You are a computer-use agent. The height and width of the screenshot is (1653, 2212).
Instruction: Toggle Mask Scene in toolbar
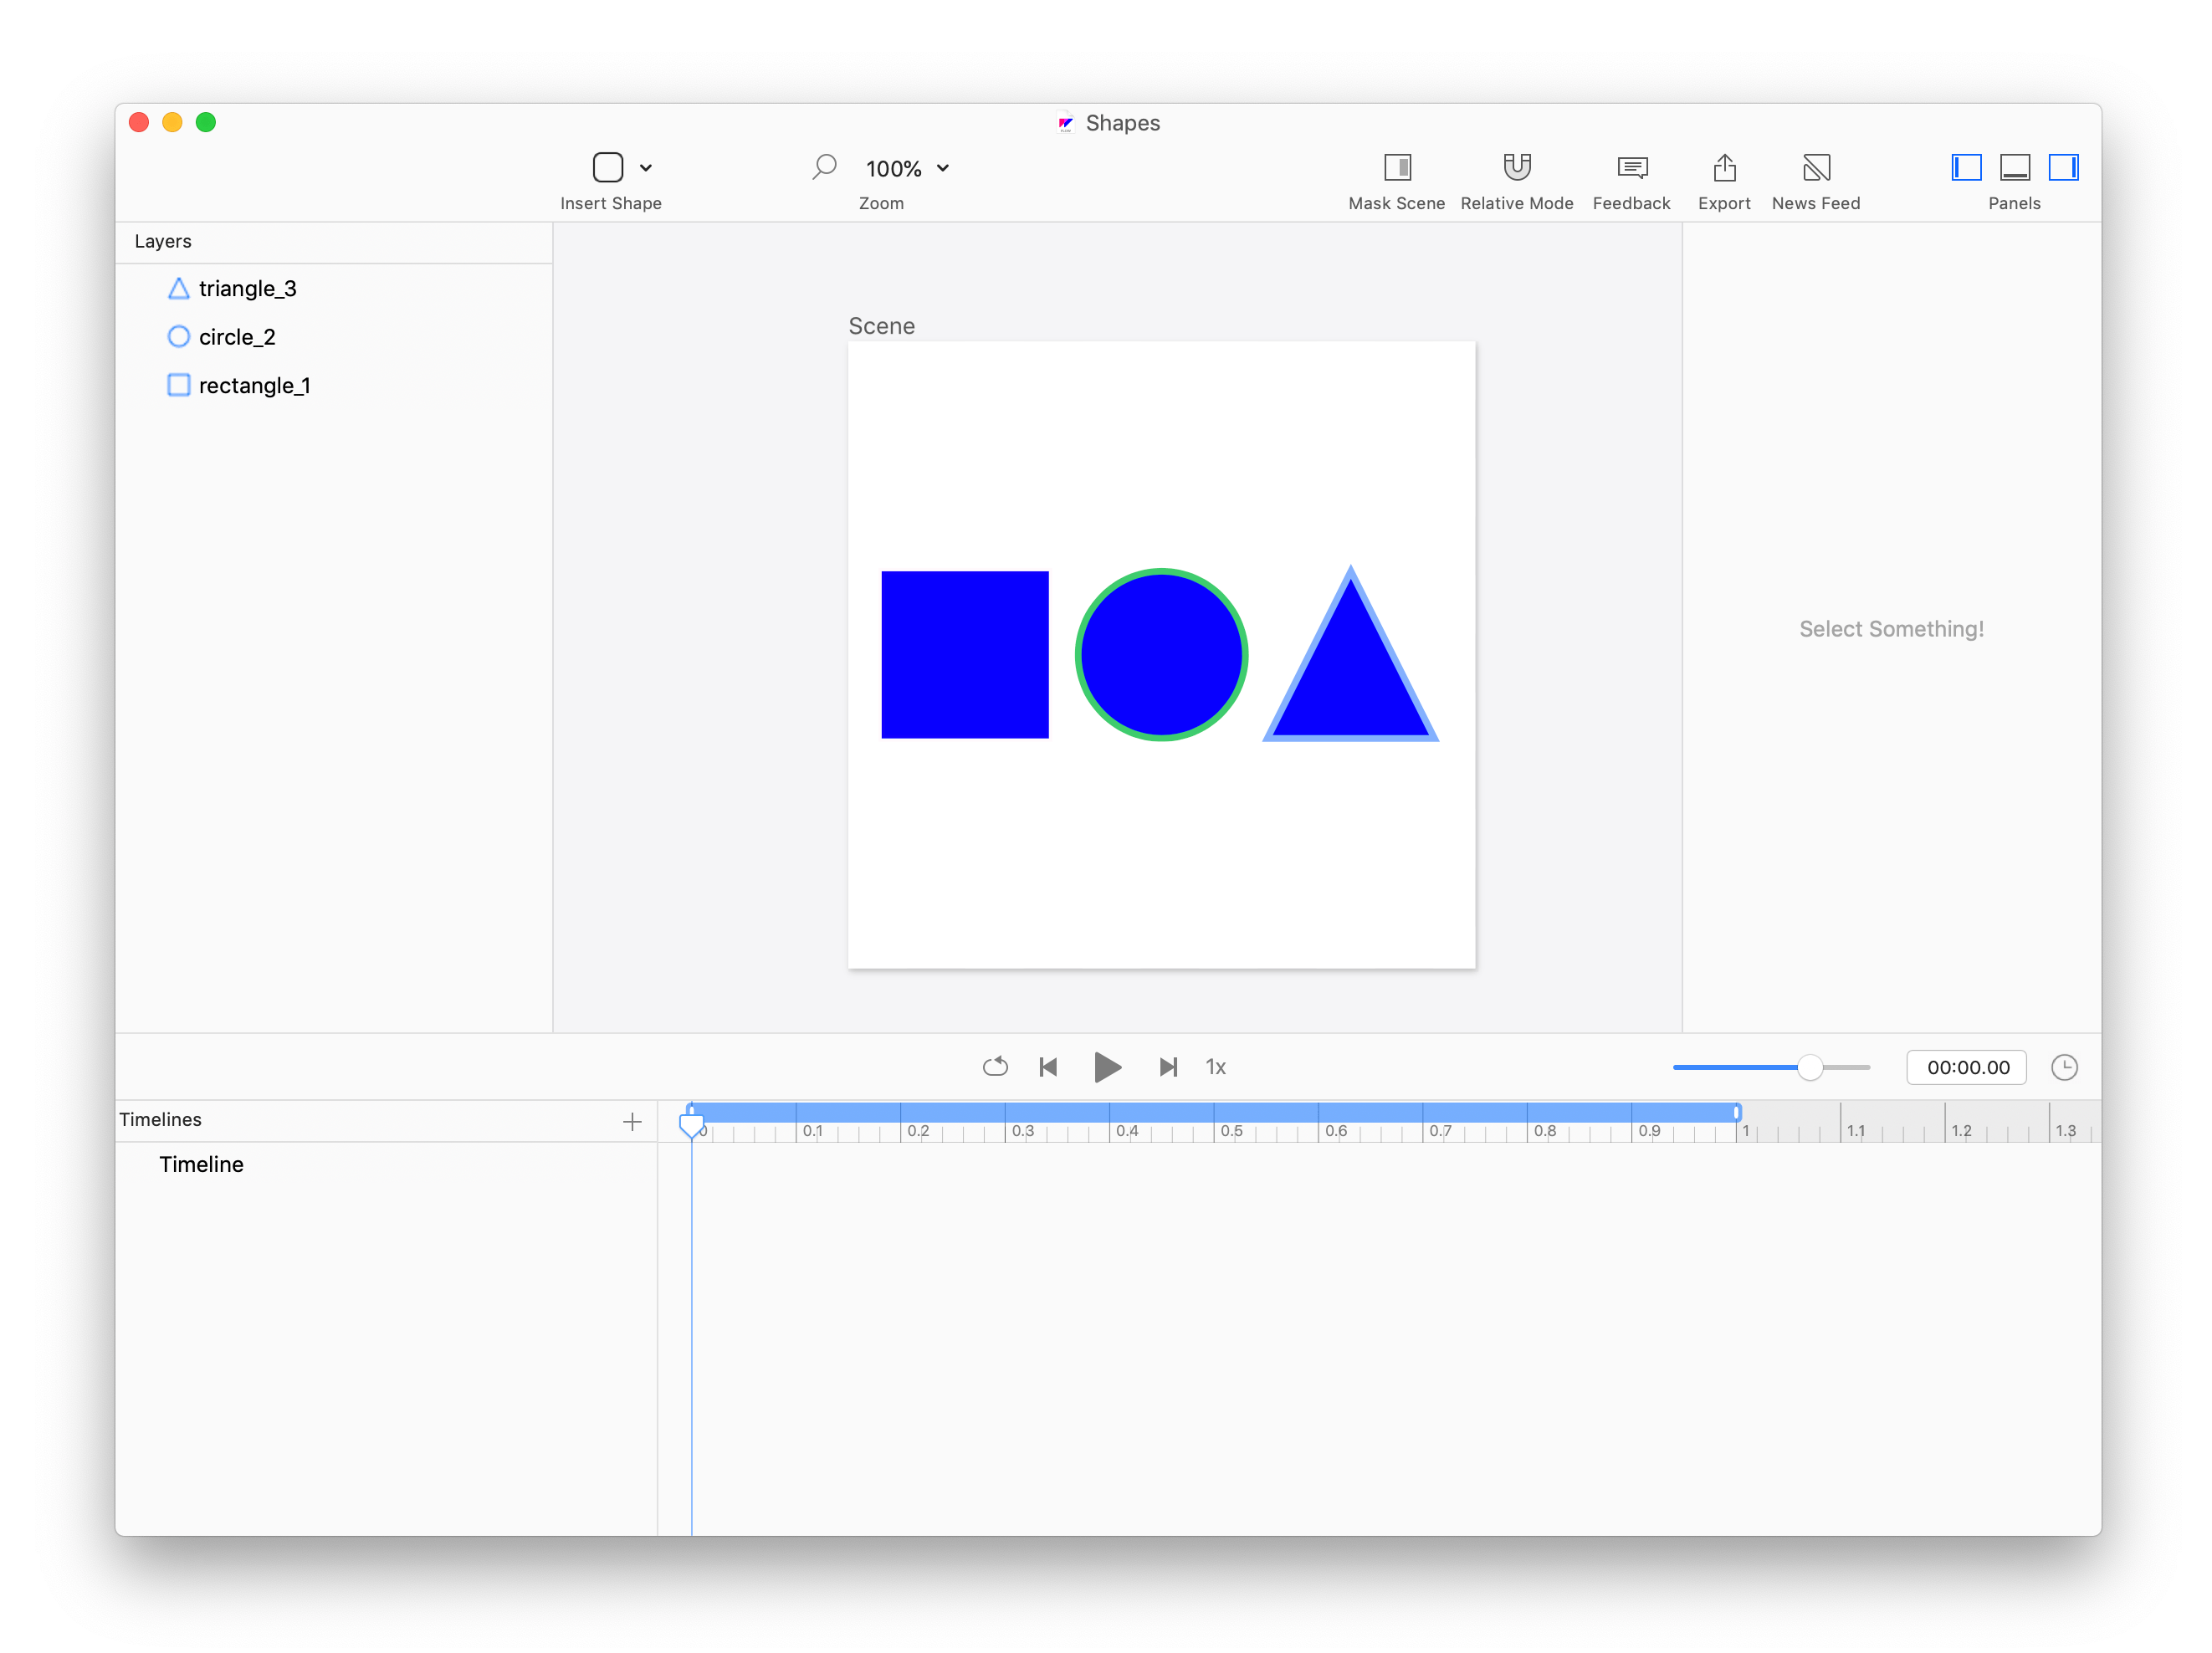[x=1396, y=167]
